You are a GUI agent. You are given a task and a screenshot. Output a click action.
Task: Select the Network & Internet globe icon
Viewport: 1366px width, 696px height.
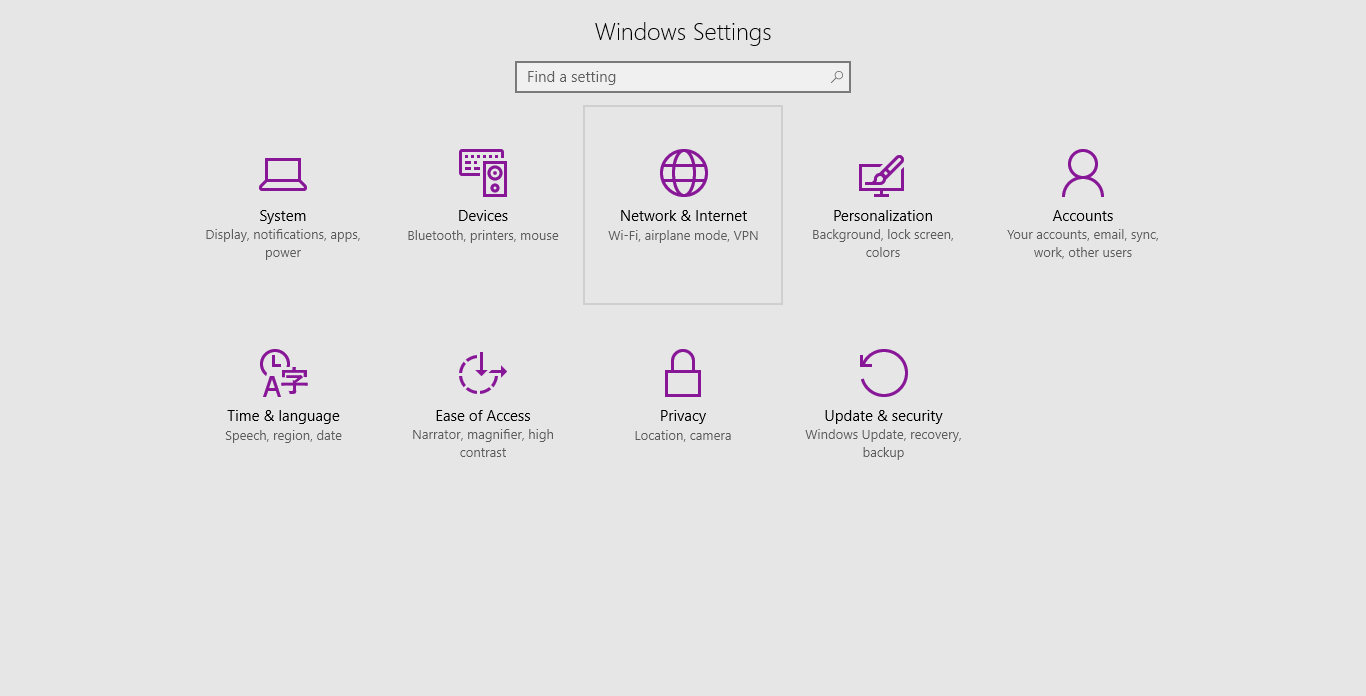684,173
